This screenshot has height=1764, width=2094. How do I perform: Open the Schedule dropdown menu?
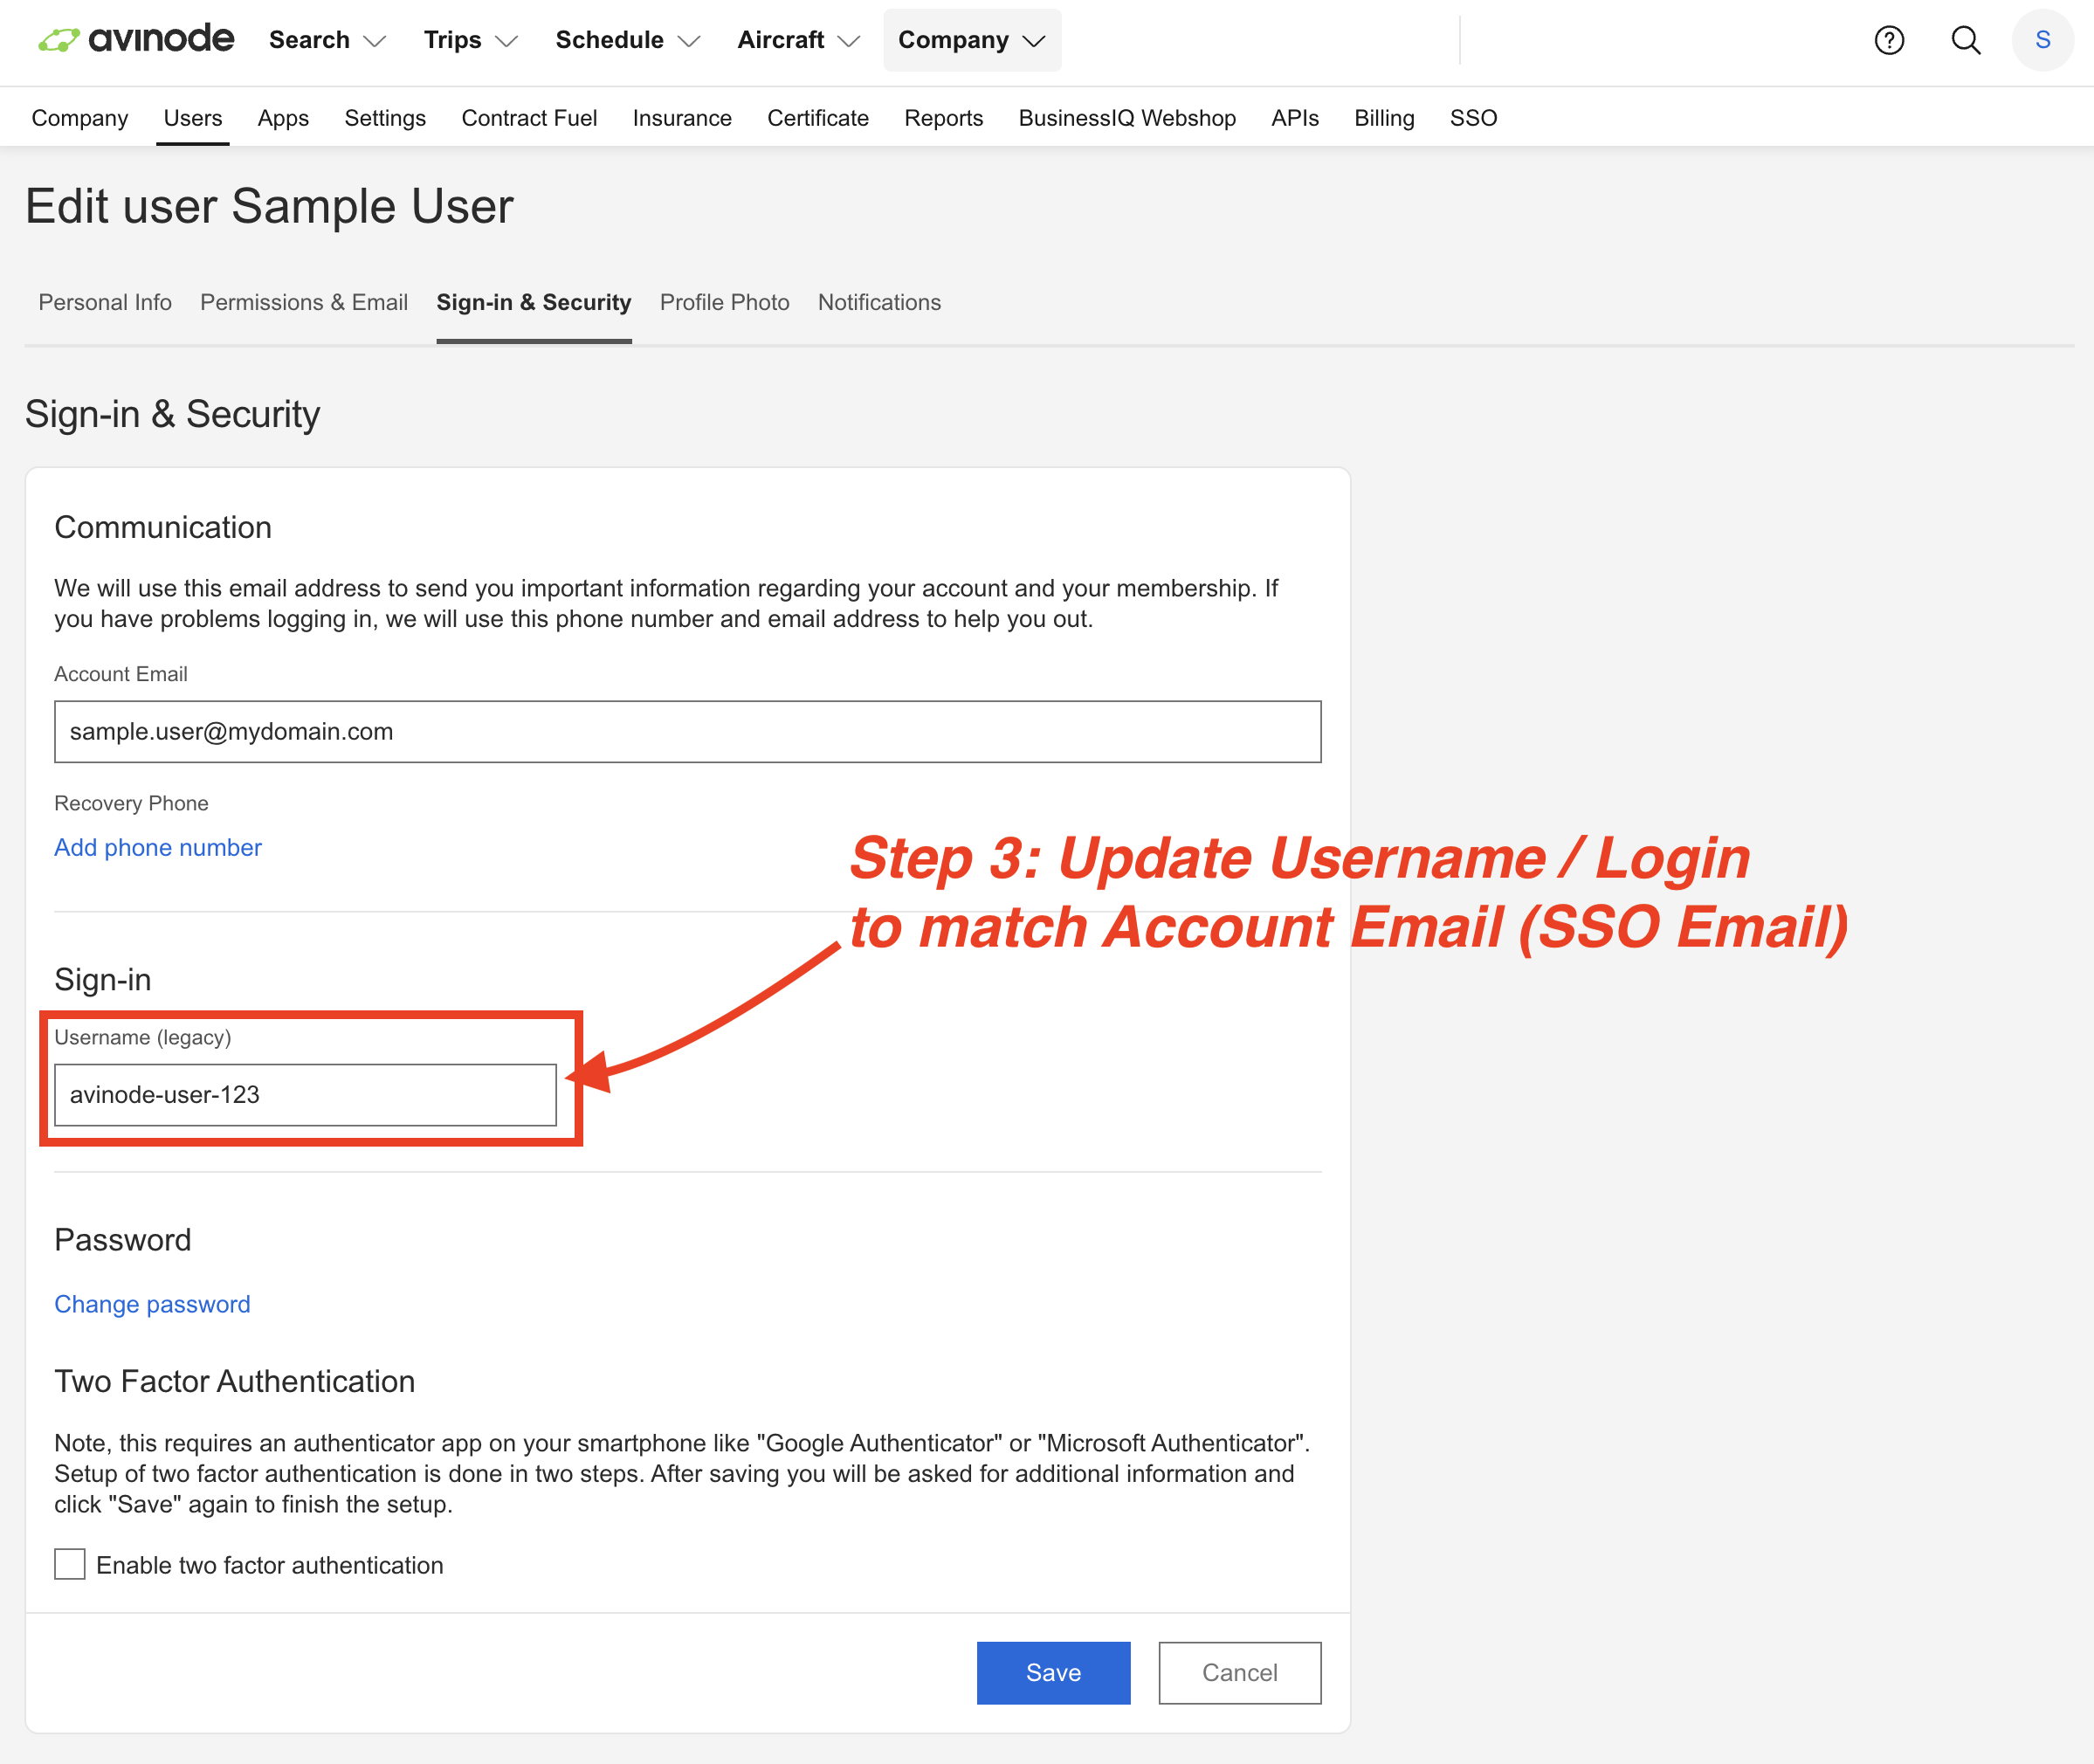tap(627, 40)
